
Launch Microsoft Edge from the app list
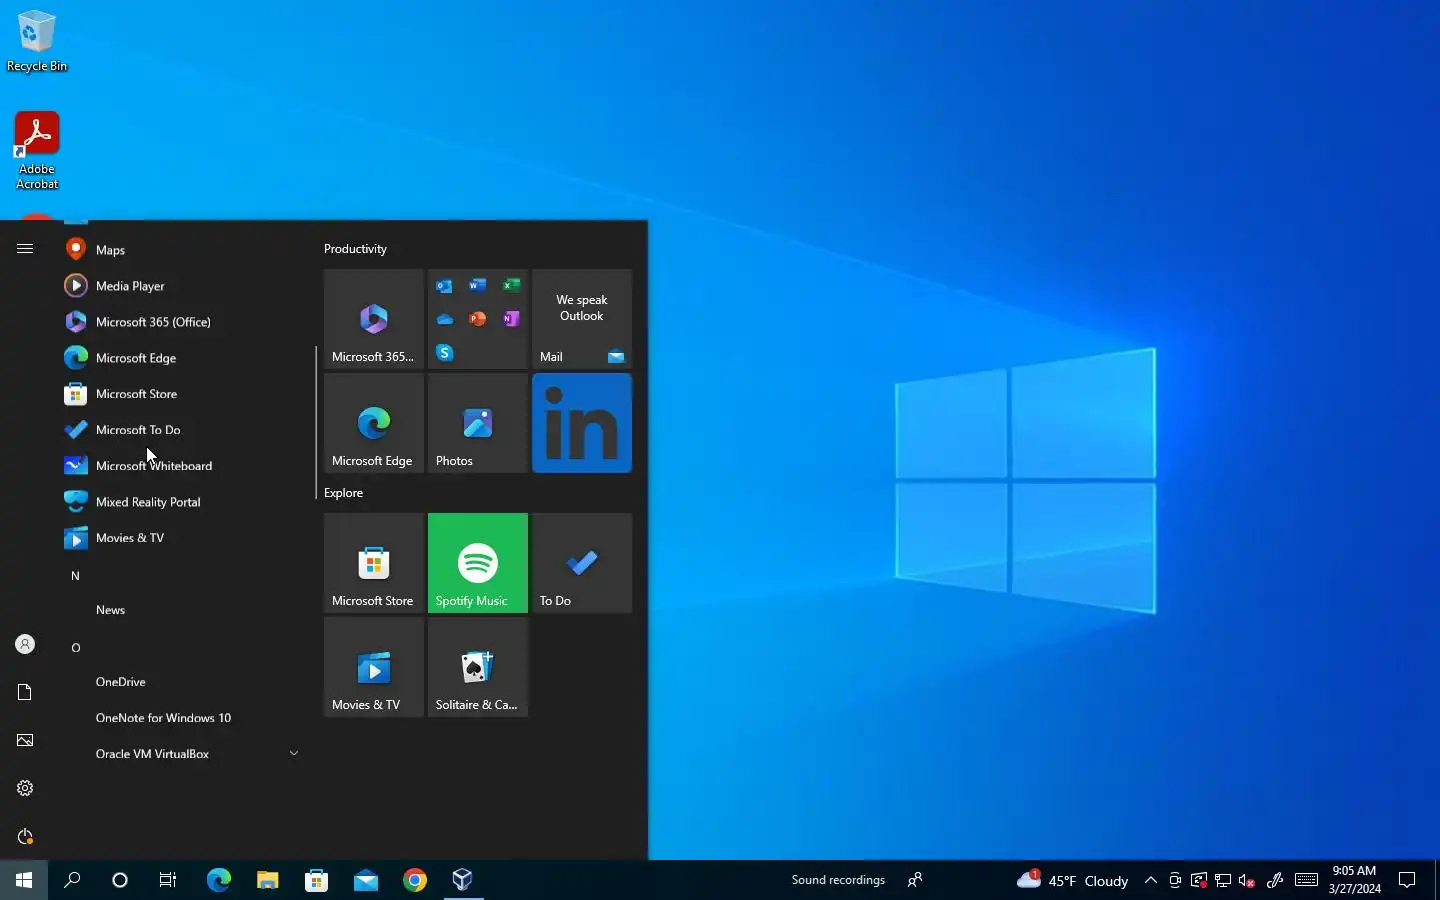click(180, 358)
